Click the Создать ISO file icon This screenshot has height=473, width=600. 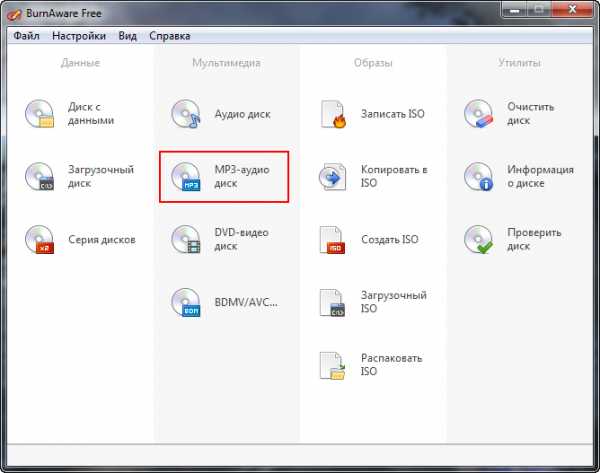tap(332, 240)
